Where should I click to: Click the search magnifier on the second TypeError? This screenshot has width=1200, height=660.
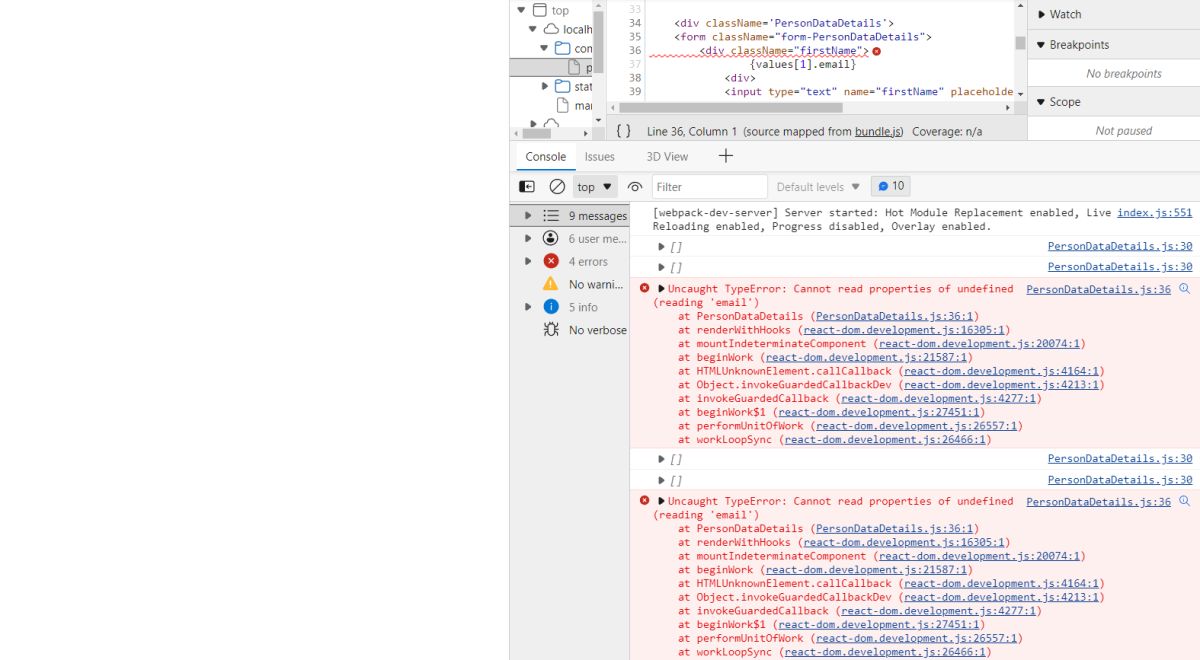(1185, 502)
